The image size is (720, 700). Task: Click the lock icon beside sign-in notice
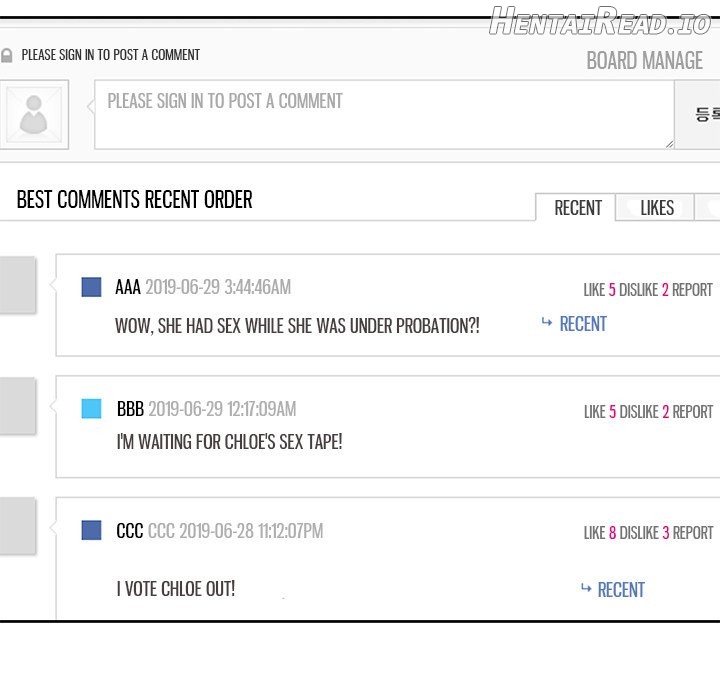coord(7,55)
